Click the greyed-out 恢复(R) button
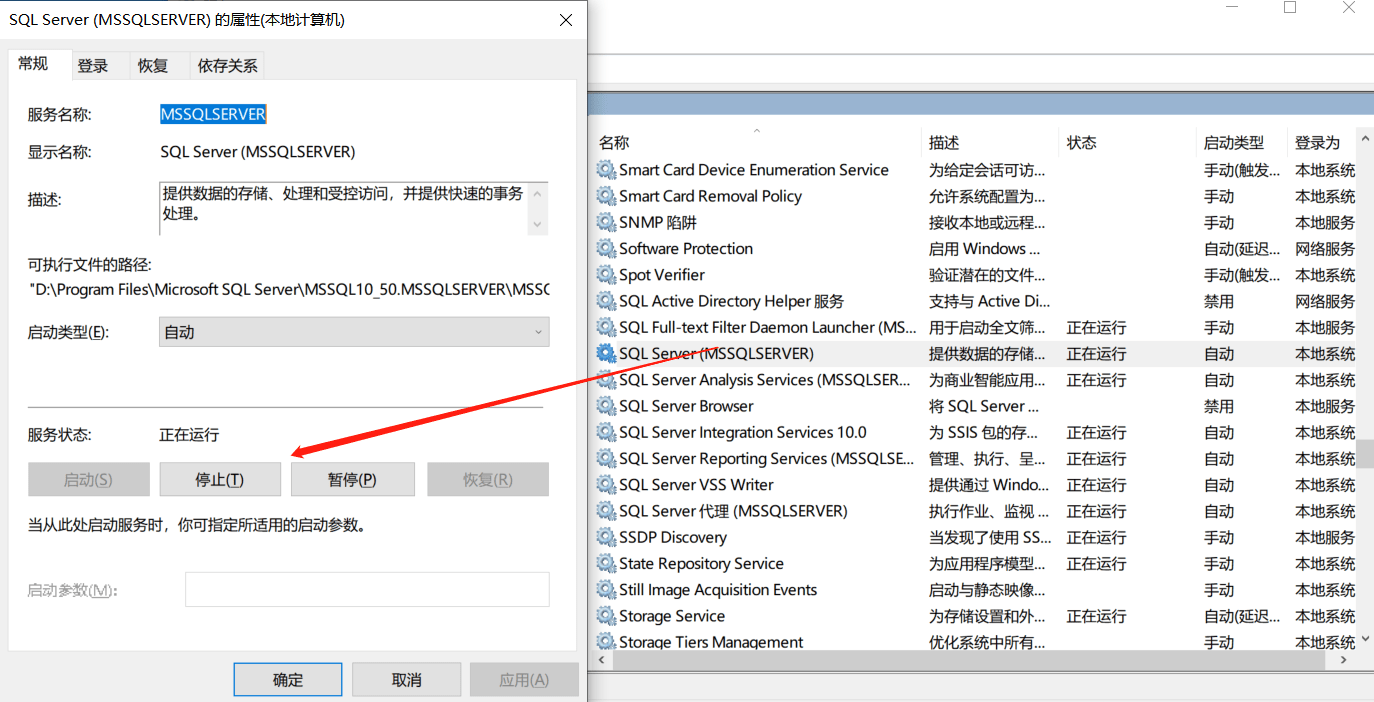Image resolution: width=1374 pixels, height=702 pixels. [x=488, y=479]
